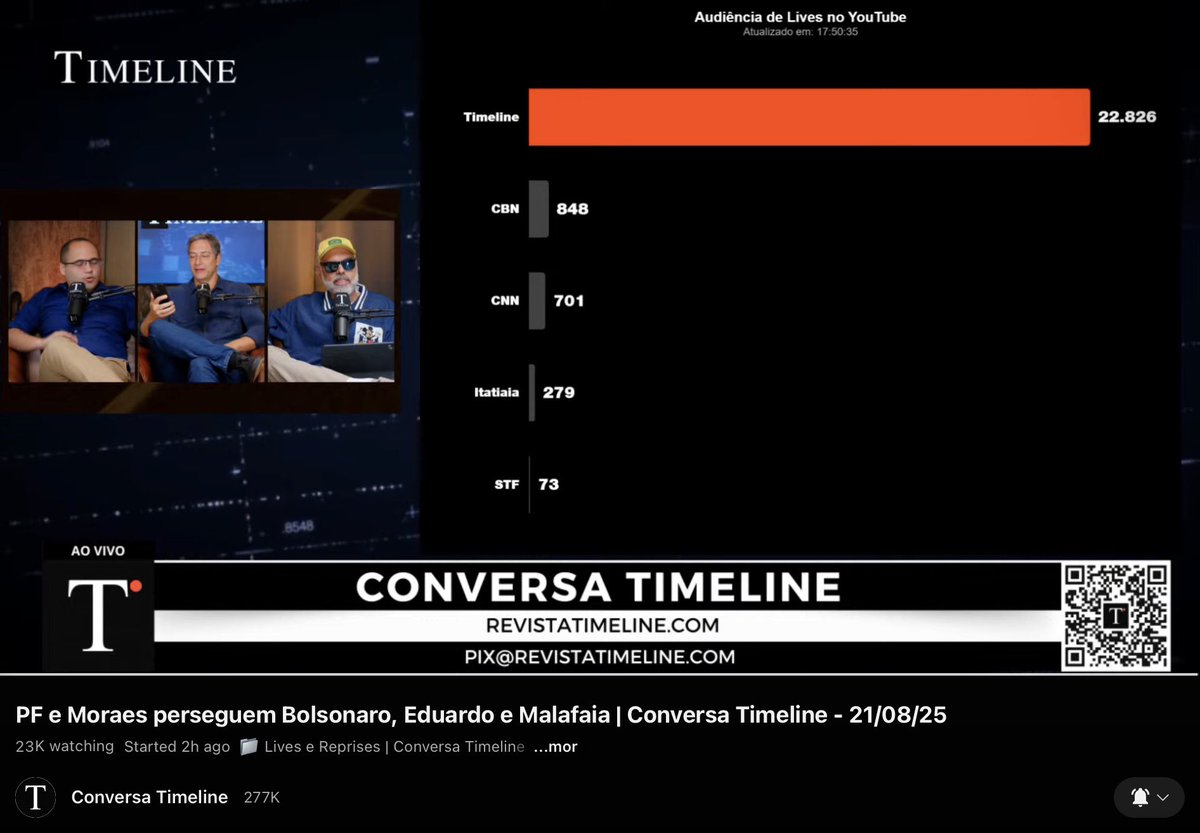Click the Started 2h ago text
Viewport: 1200px width, 833px height.
(177, 746)
